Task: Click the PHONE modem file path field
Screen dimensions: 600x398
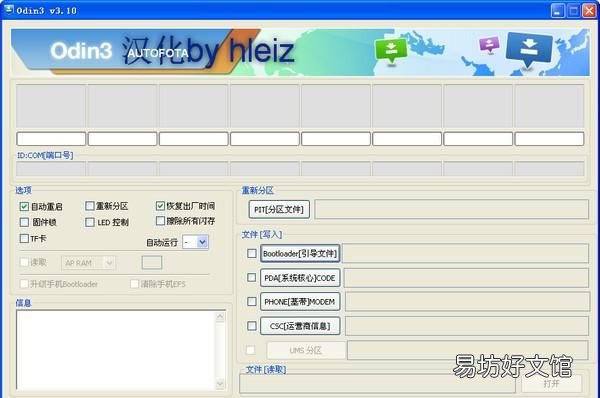Action: pyautogui.click(x=467, y=302)
